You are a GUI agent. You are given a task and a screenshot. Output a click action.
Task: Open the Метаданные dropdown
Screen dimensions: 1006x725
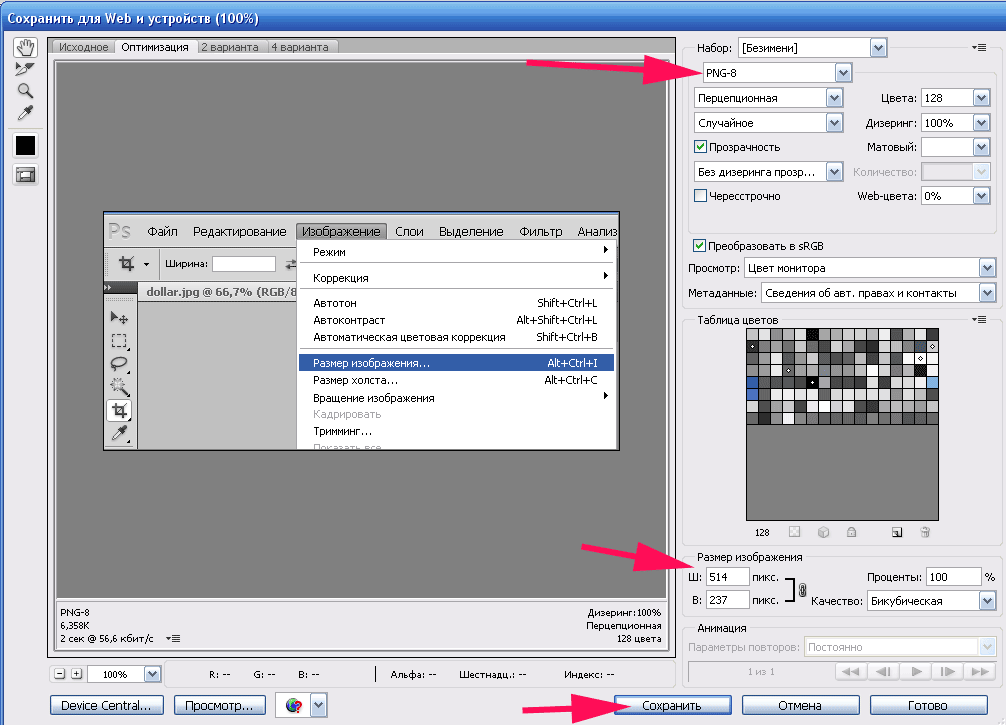point(987,293)
